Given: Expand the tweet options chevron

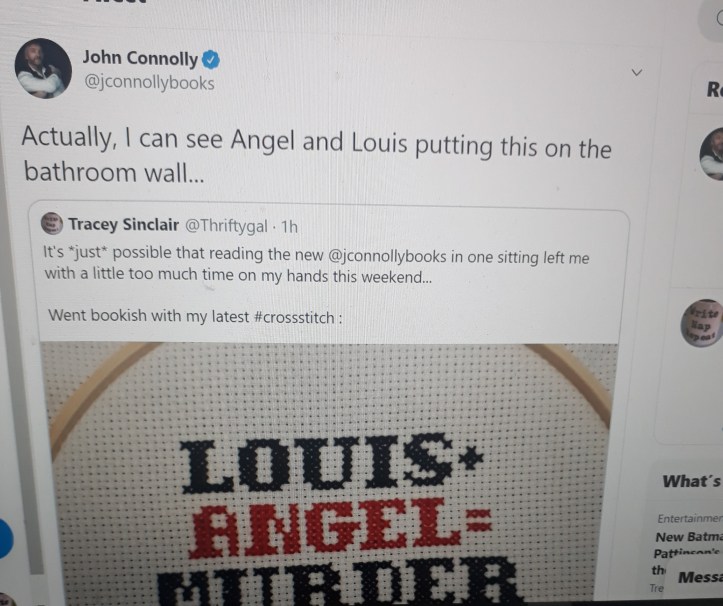Looking at the screenshot, I should 637,73.
